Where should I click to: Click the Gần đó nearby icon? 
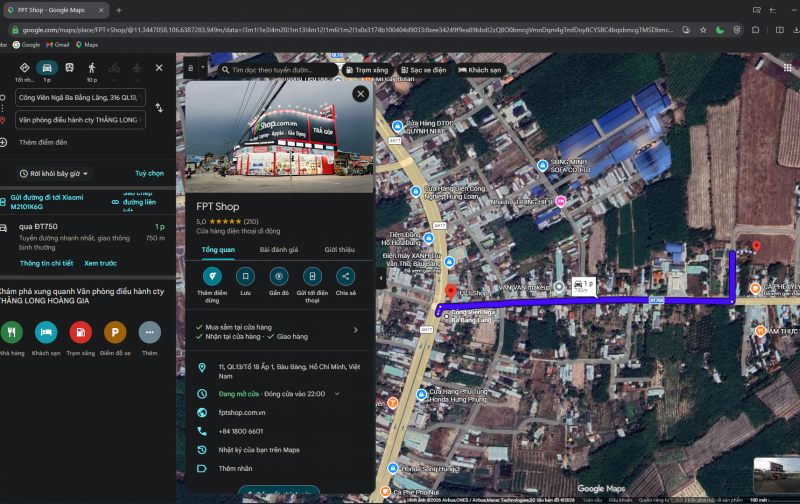279,276
